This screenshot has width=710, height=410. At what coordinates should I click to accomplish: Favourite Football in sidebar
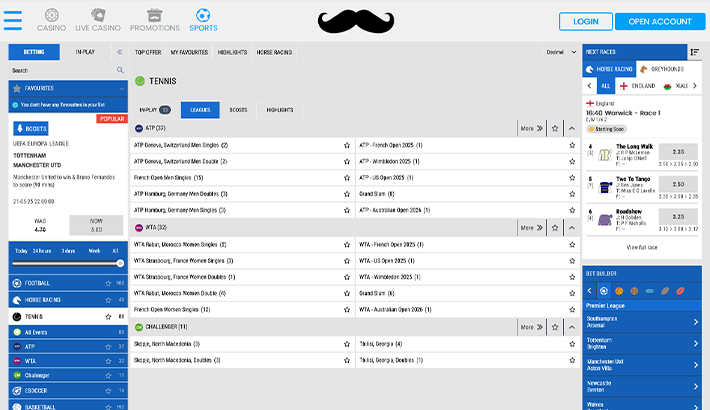pos(108,283)
